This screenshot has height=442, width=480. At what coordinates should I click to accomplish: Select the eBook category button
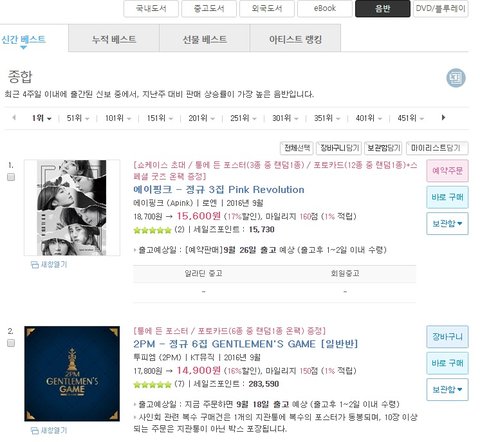[325, 8]
